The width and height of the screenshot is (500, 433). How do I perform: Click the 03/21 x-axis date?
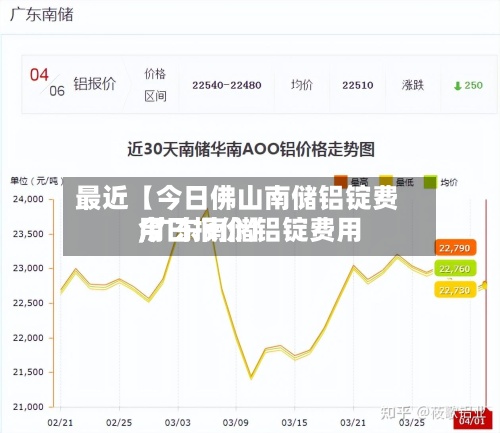(353, 423)
